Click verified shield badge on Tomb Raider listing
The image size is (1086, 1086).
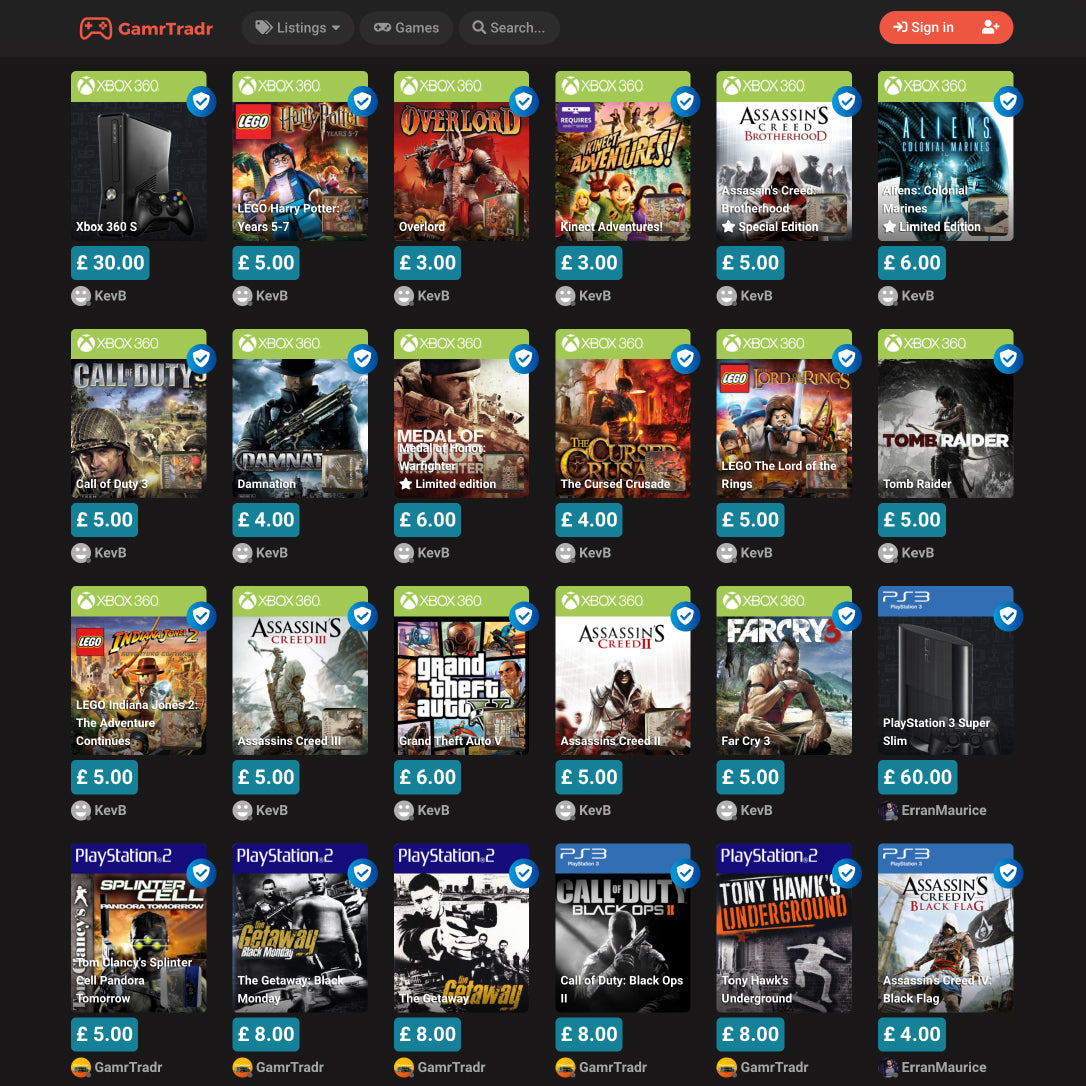(x=1008, y=359)
